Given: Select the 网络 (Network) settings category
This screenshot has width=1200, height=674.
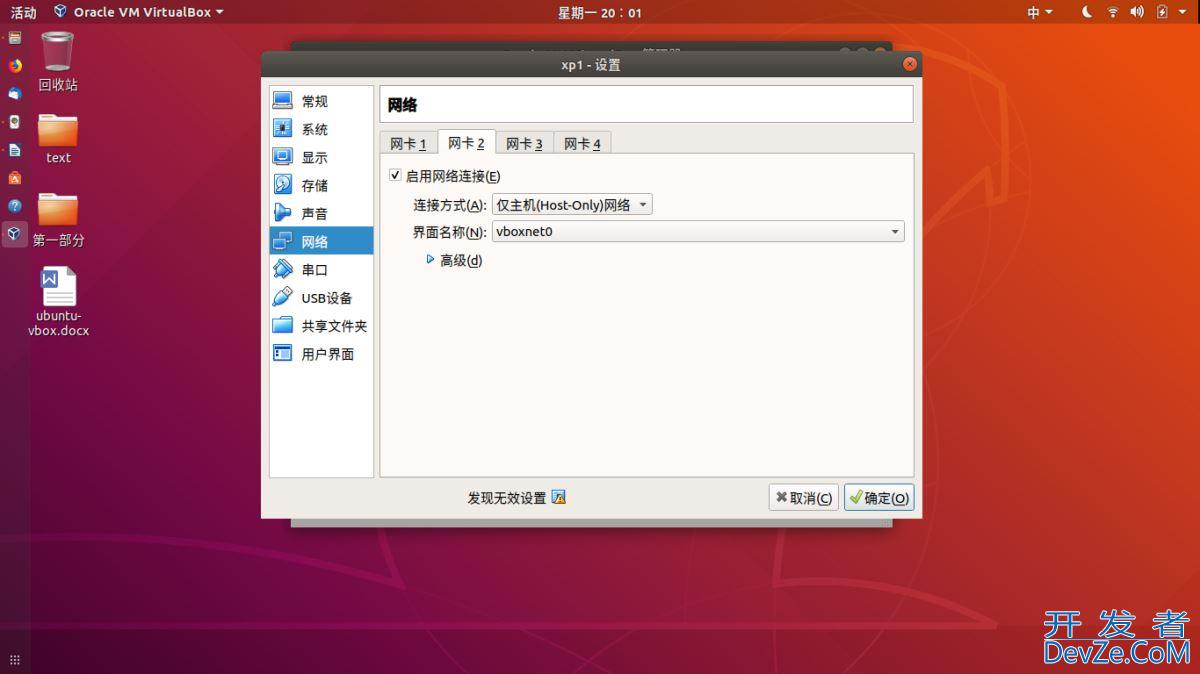Looking at the screenshot, I should [321, 241].
